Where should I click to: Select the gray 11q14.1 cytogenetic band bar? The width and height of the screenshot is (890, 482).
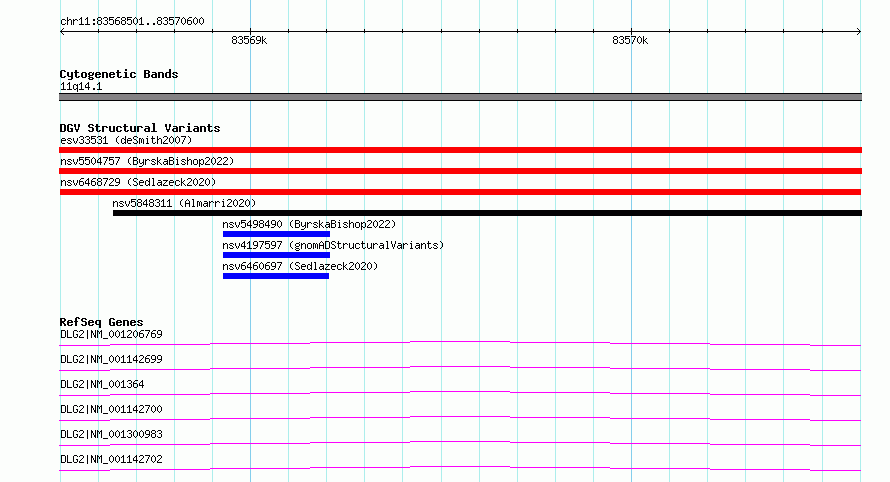point(460,97)
